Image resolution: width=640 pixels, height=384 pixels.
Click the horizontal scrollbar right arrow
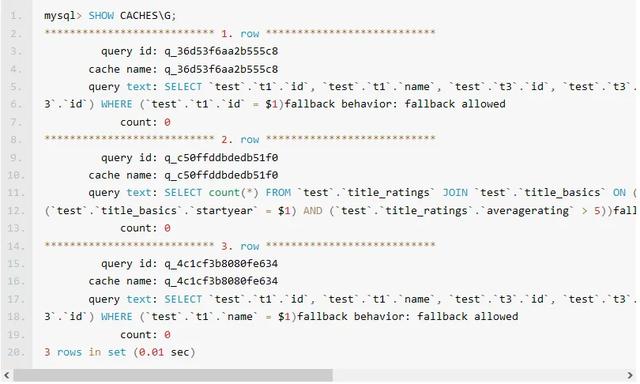tap(629, 375)
